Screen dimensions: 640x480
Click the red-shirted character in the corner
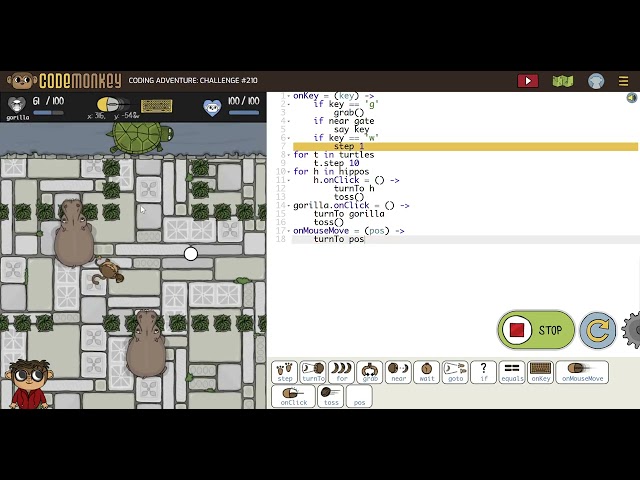(29, 384)
